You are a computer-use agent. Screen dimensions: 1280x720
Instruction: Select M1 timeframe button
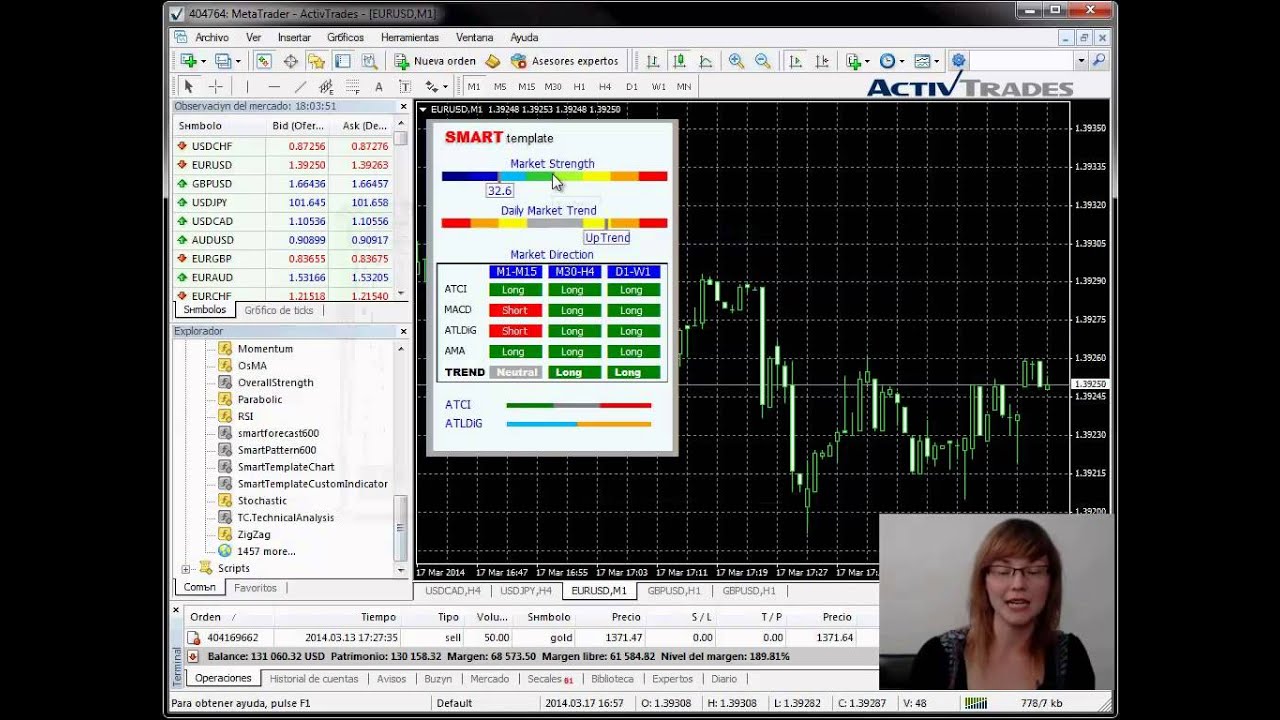[x=474, y=87]
